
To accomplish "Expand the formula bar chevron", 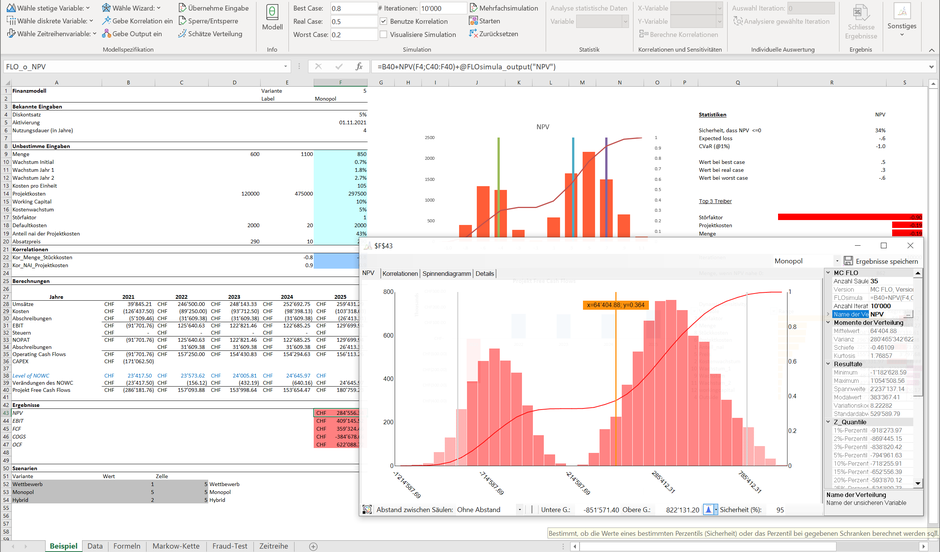I will 931,67.
